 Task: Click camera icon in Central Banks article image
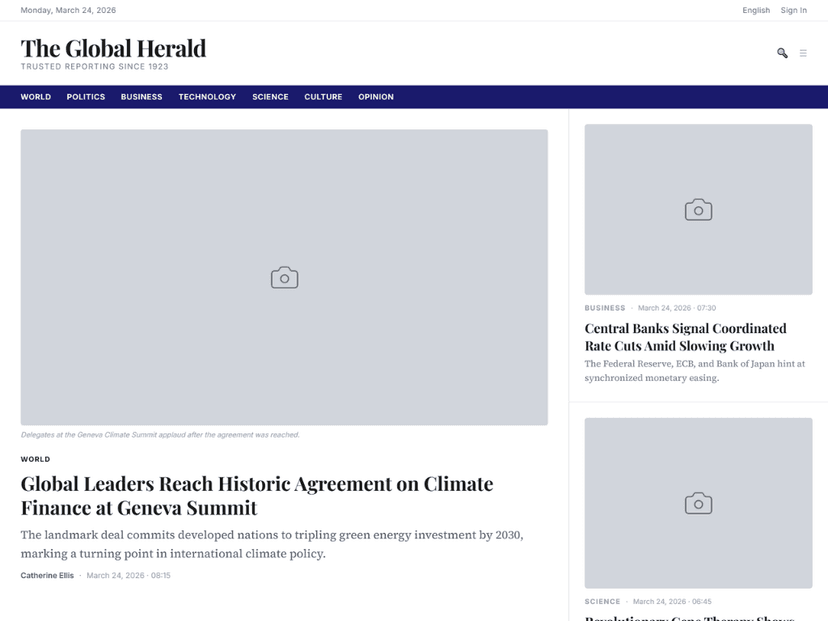[698, 210]
